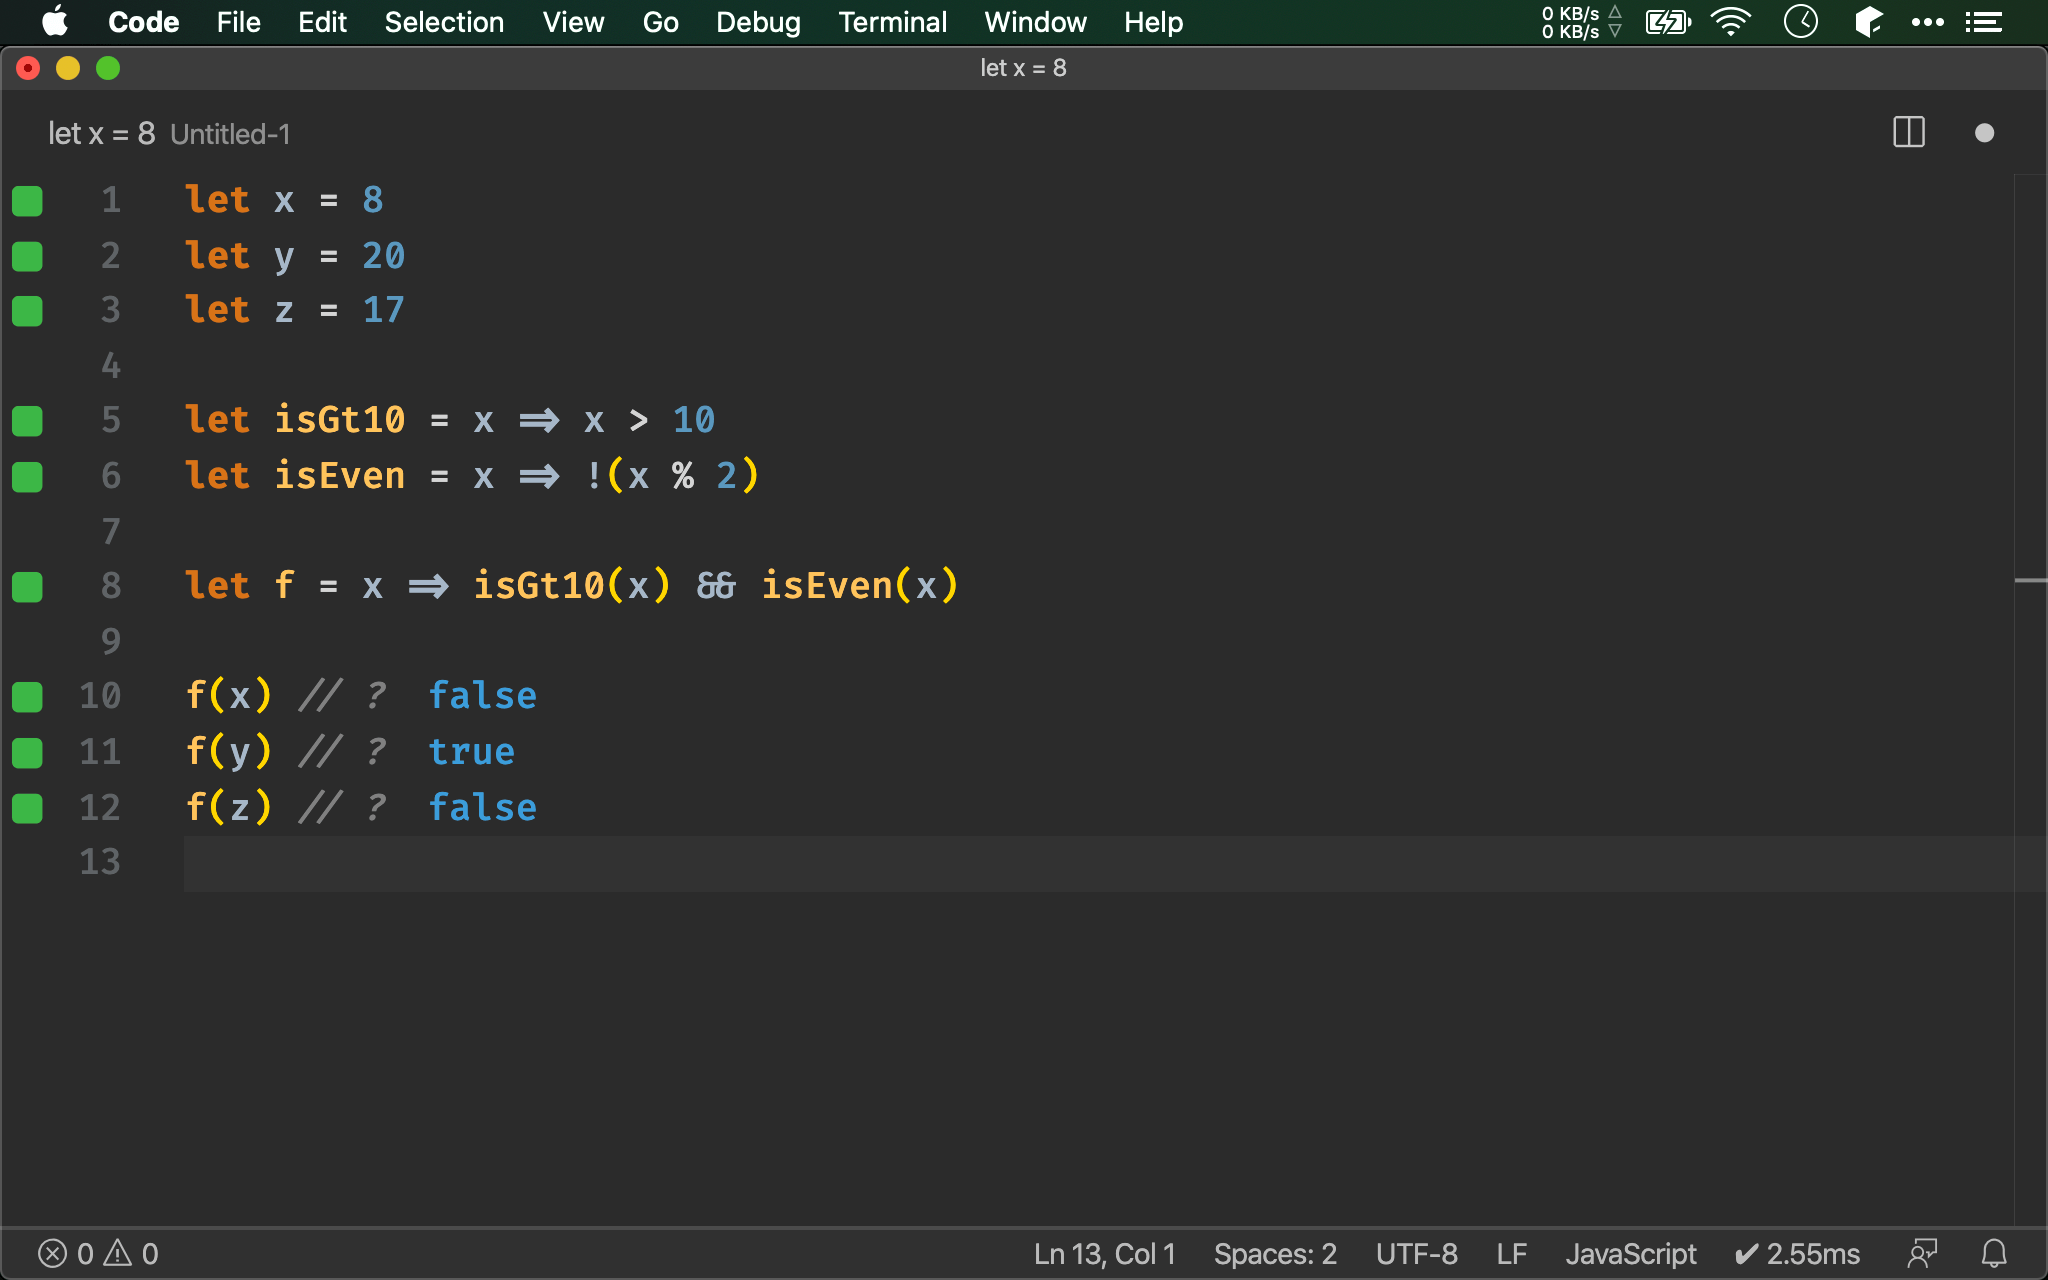Open the Go menu
This screenshot has height=1280, width=2048.
pyautogui.click(x=660, y=22)
